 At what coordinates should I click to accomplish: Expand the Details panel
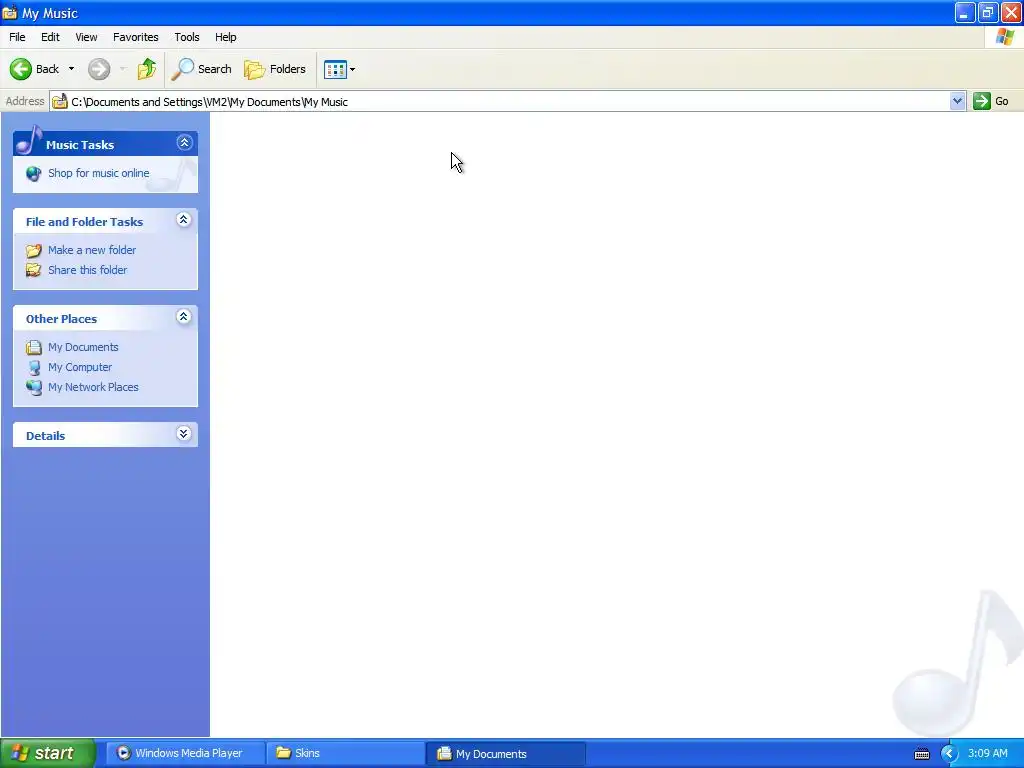pyautogui.click(x=184, y=434)
